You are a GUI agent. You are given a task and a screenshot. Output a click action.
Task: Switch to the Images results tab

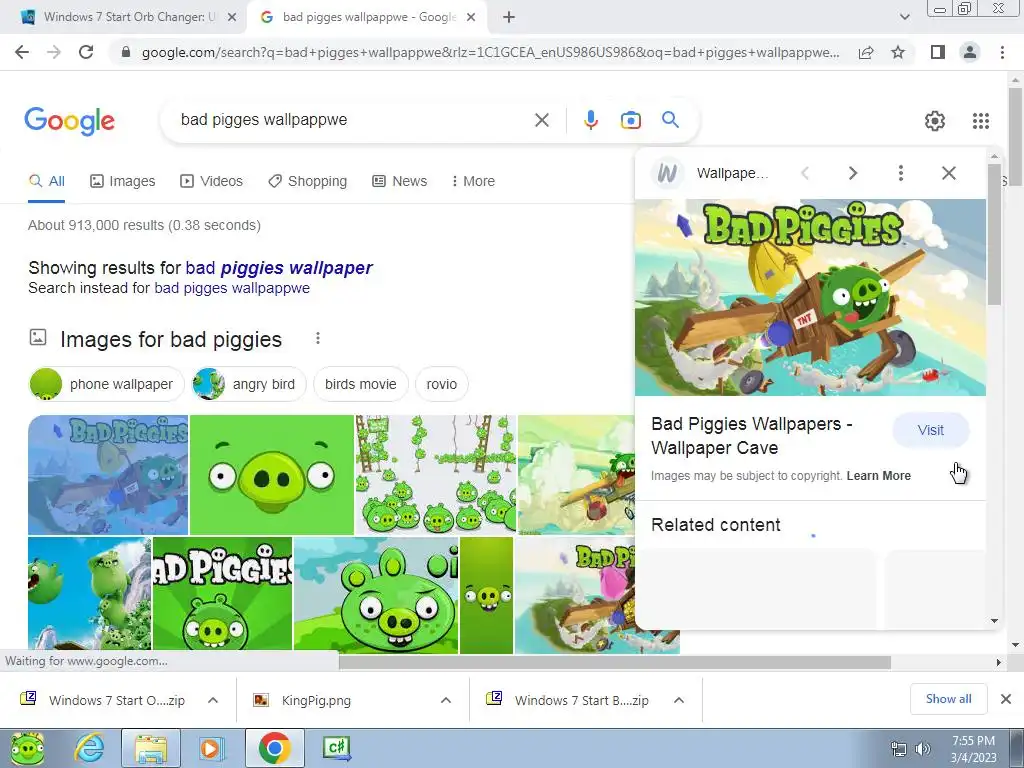point(123,181)
